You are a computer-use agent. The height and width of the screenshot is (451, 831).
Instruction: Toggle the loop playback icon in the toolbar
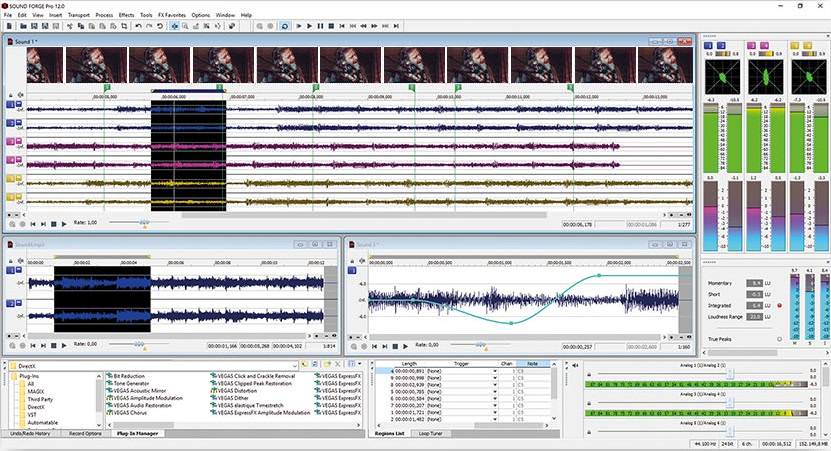tap(285, 26)
